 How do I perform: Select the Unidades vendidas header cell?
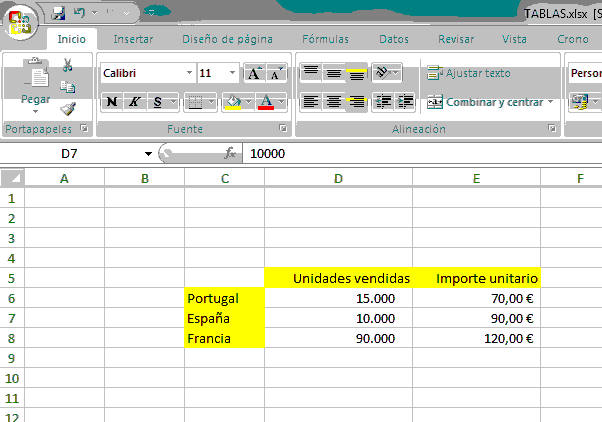click(x=338, y=278)
